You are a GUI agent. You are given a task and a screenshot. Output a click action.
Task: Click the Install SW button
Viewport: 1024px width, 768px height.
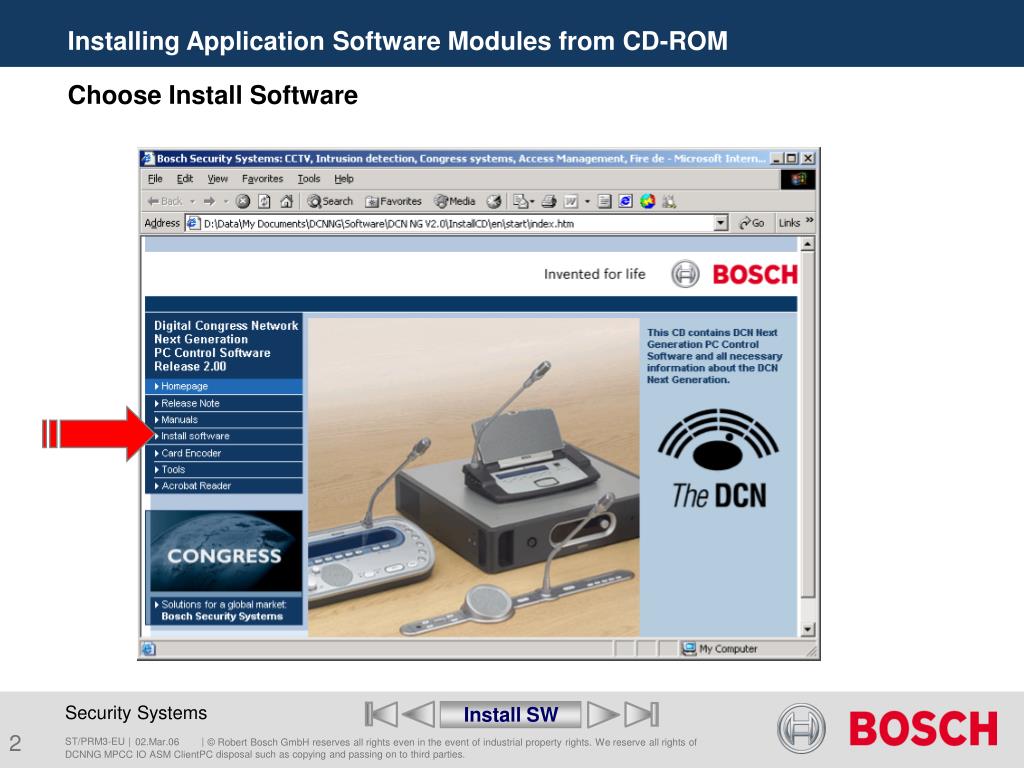(x=511, y=714)
